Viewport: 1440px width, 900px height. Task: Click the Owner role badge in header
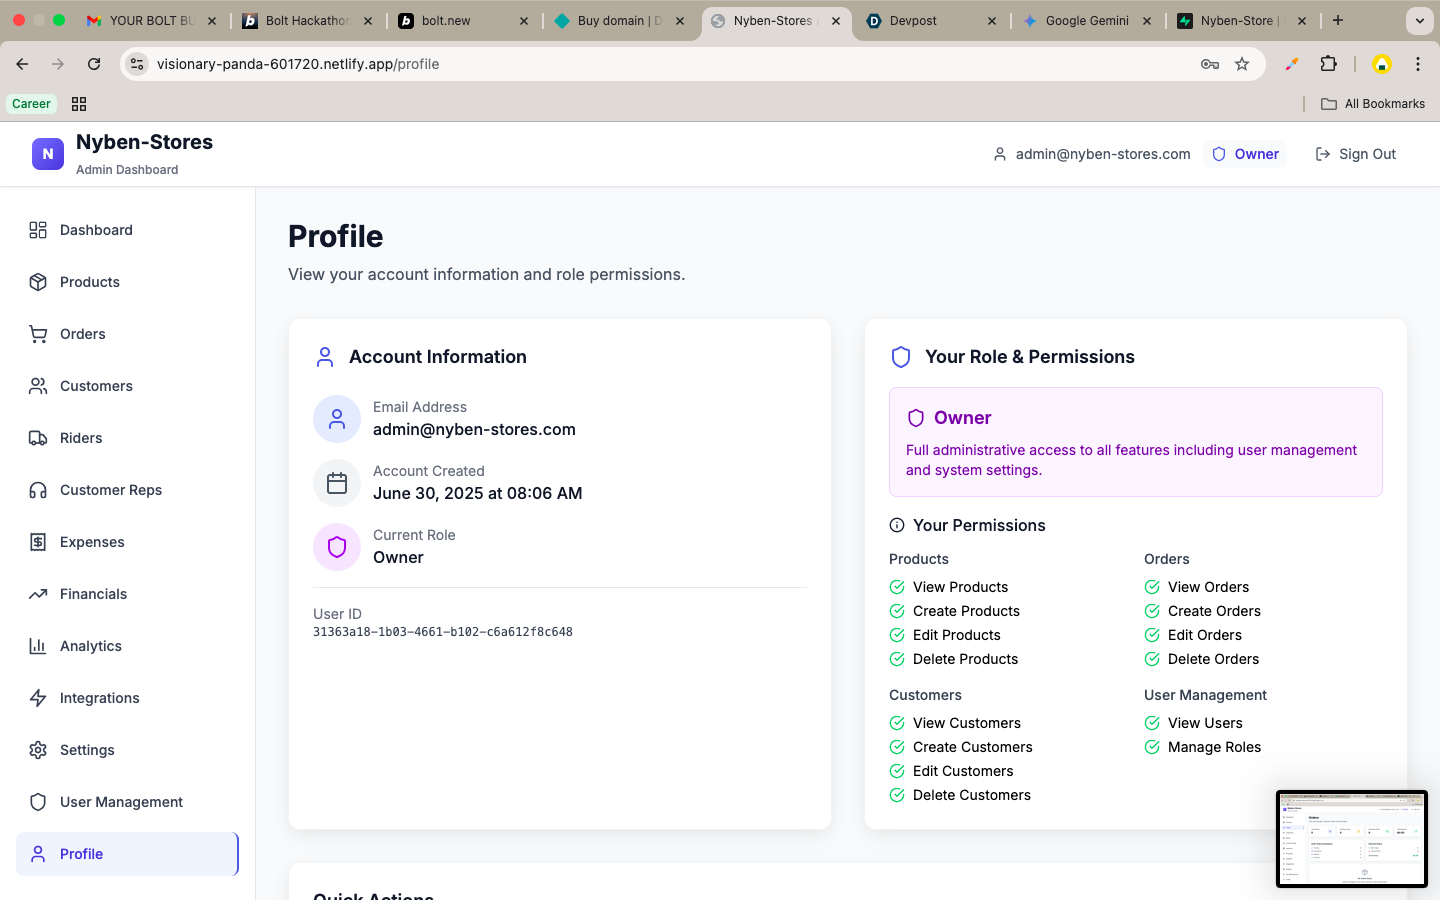coord(1245,154)
